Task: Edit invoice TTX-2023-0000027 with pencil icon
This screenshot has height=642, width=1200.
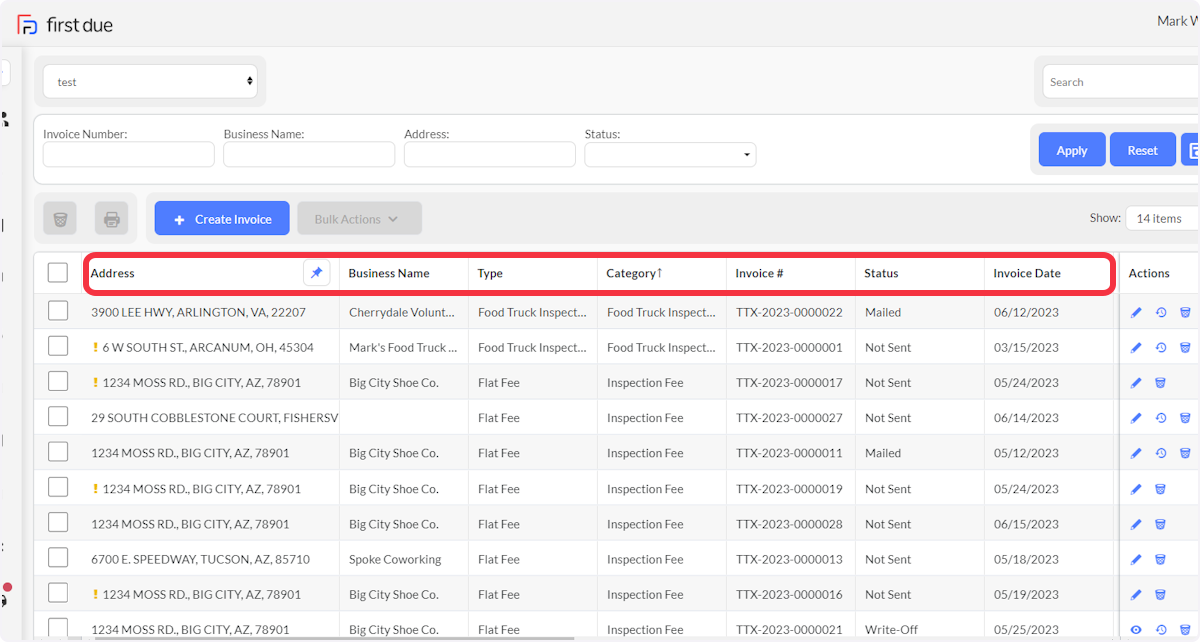Action: (1136, 418)
